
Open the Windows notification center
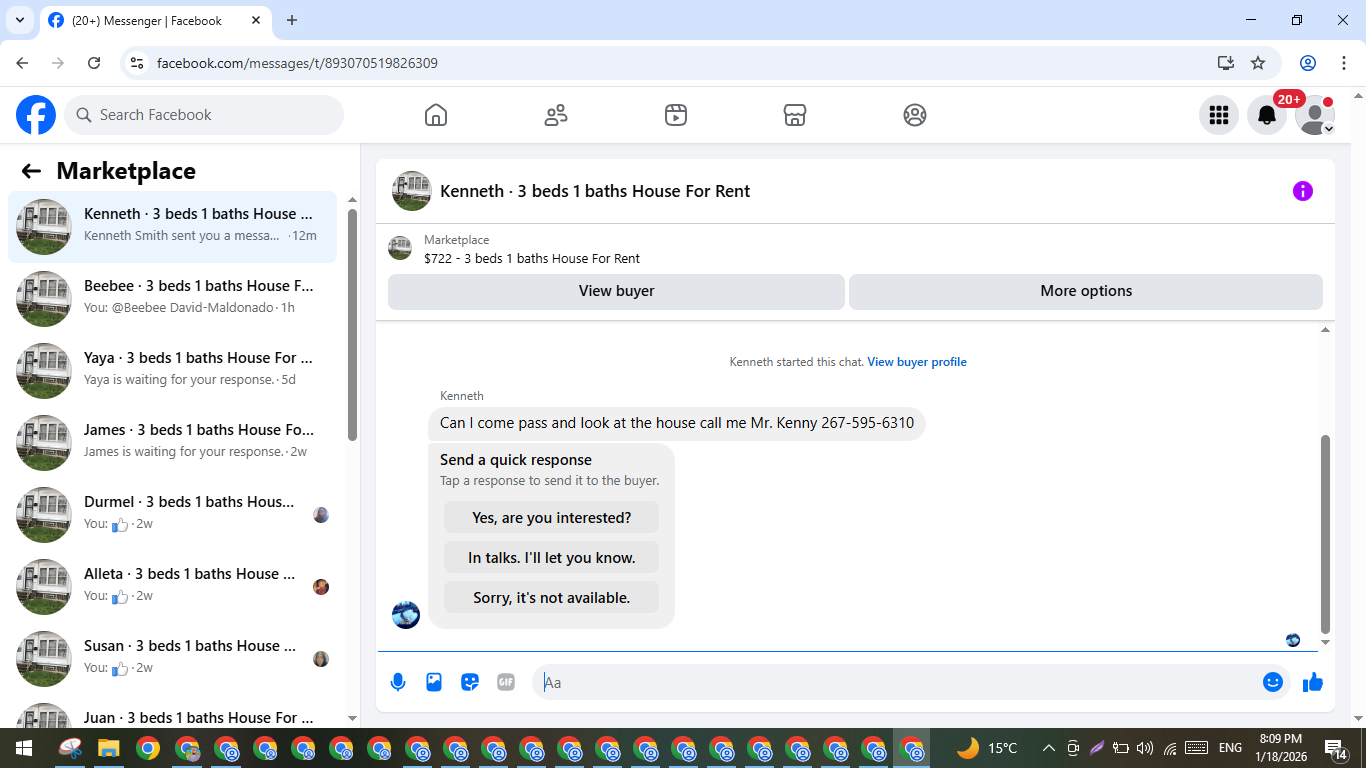[1335, 748]
